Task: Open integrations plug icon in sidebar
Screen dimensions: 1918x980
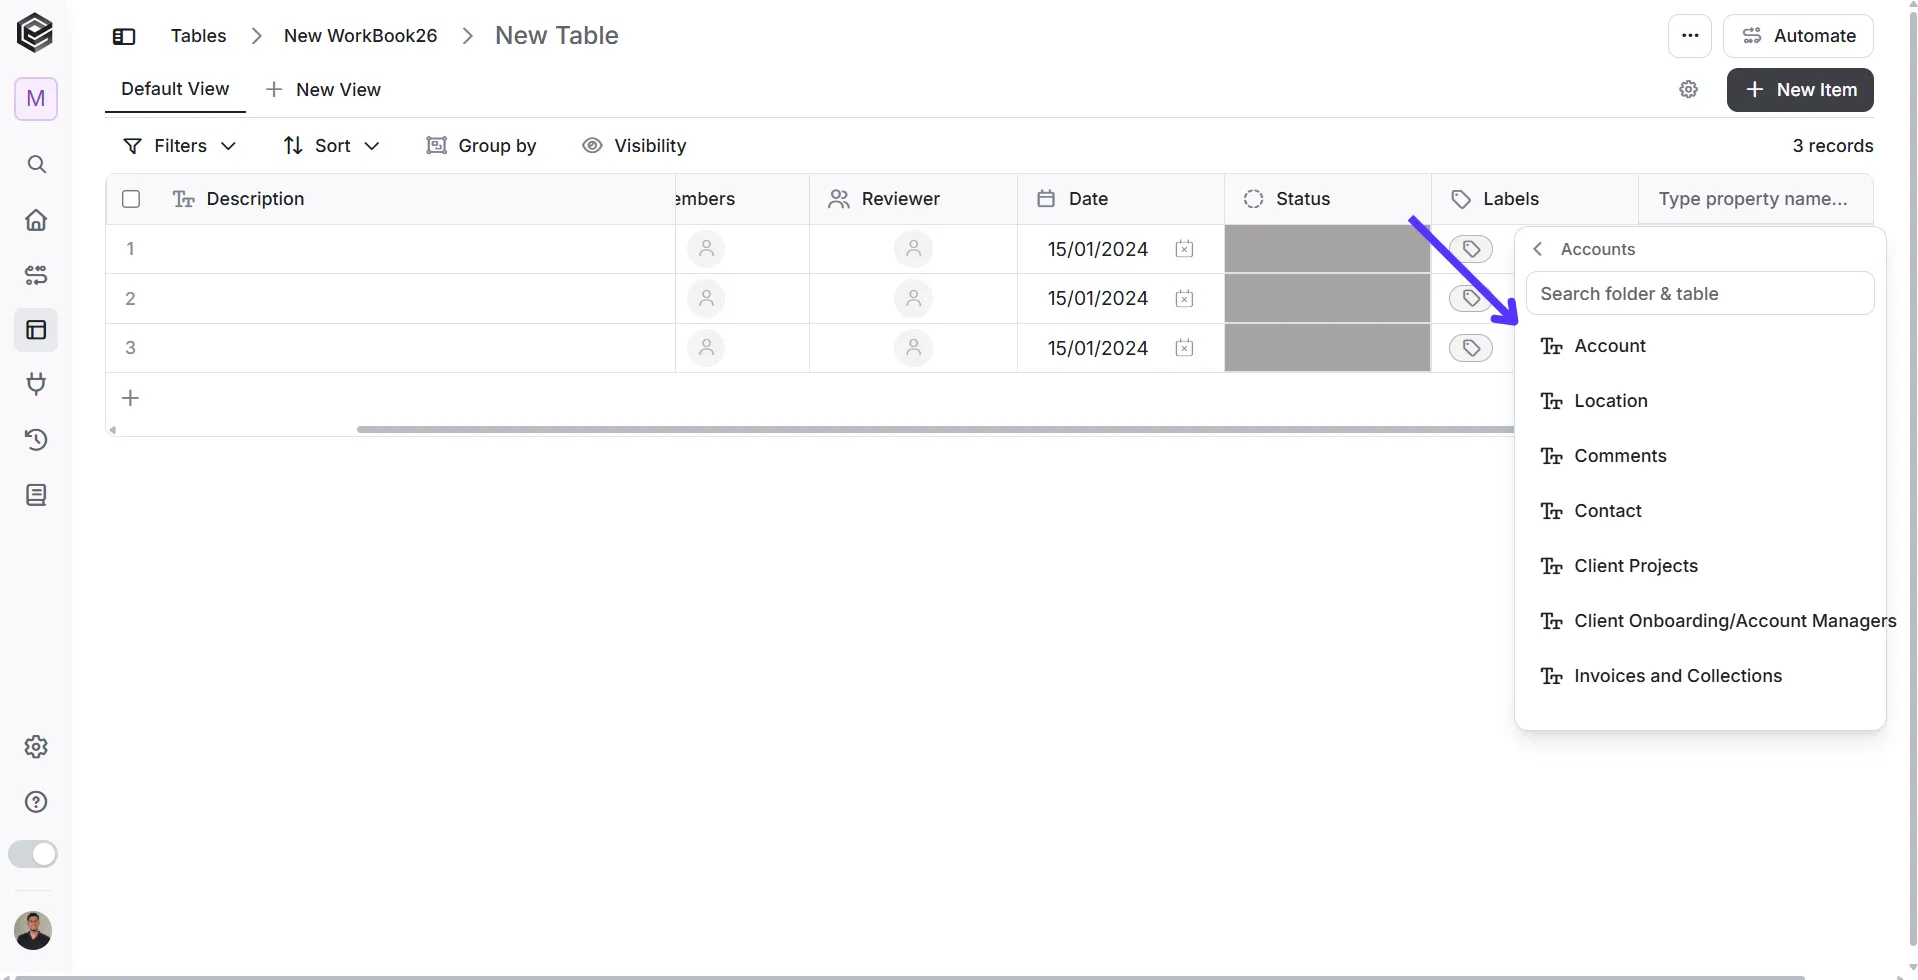Action: coord(36,384)
